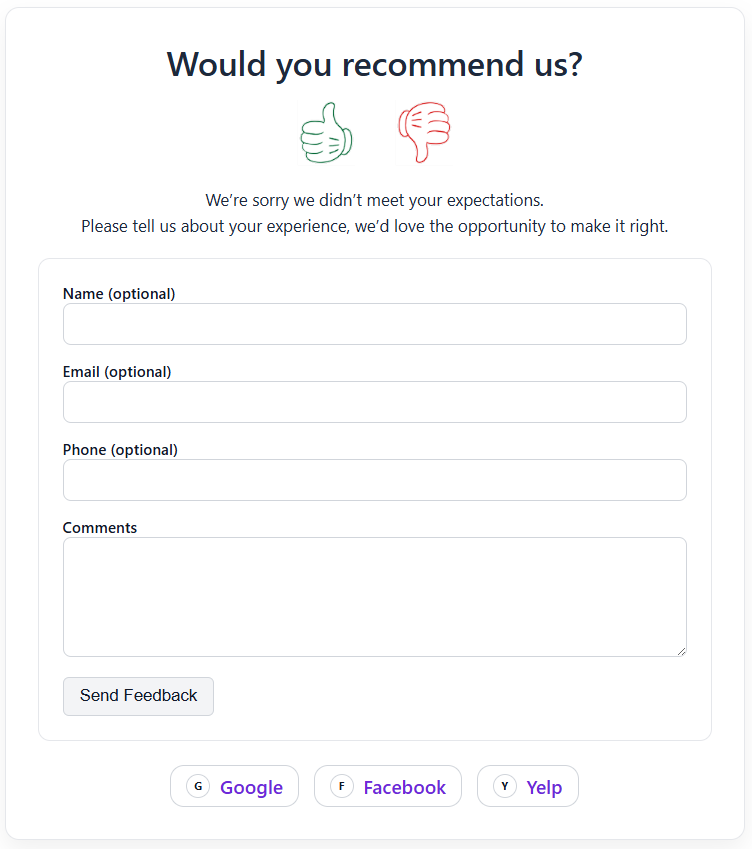Click the thumbs down recommendation icon
752x849 pixels.
click(x=424, y=132)
